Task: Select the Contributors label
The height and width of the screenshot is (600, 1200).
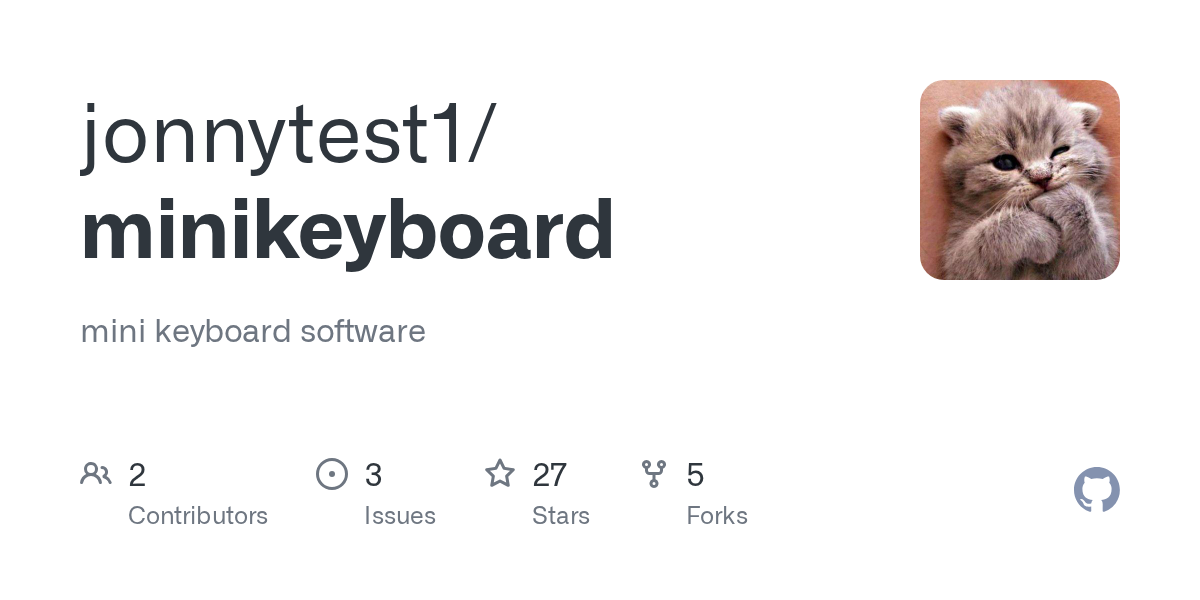Action: tap(198, 516)
